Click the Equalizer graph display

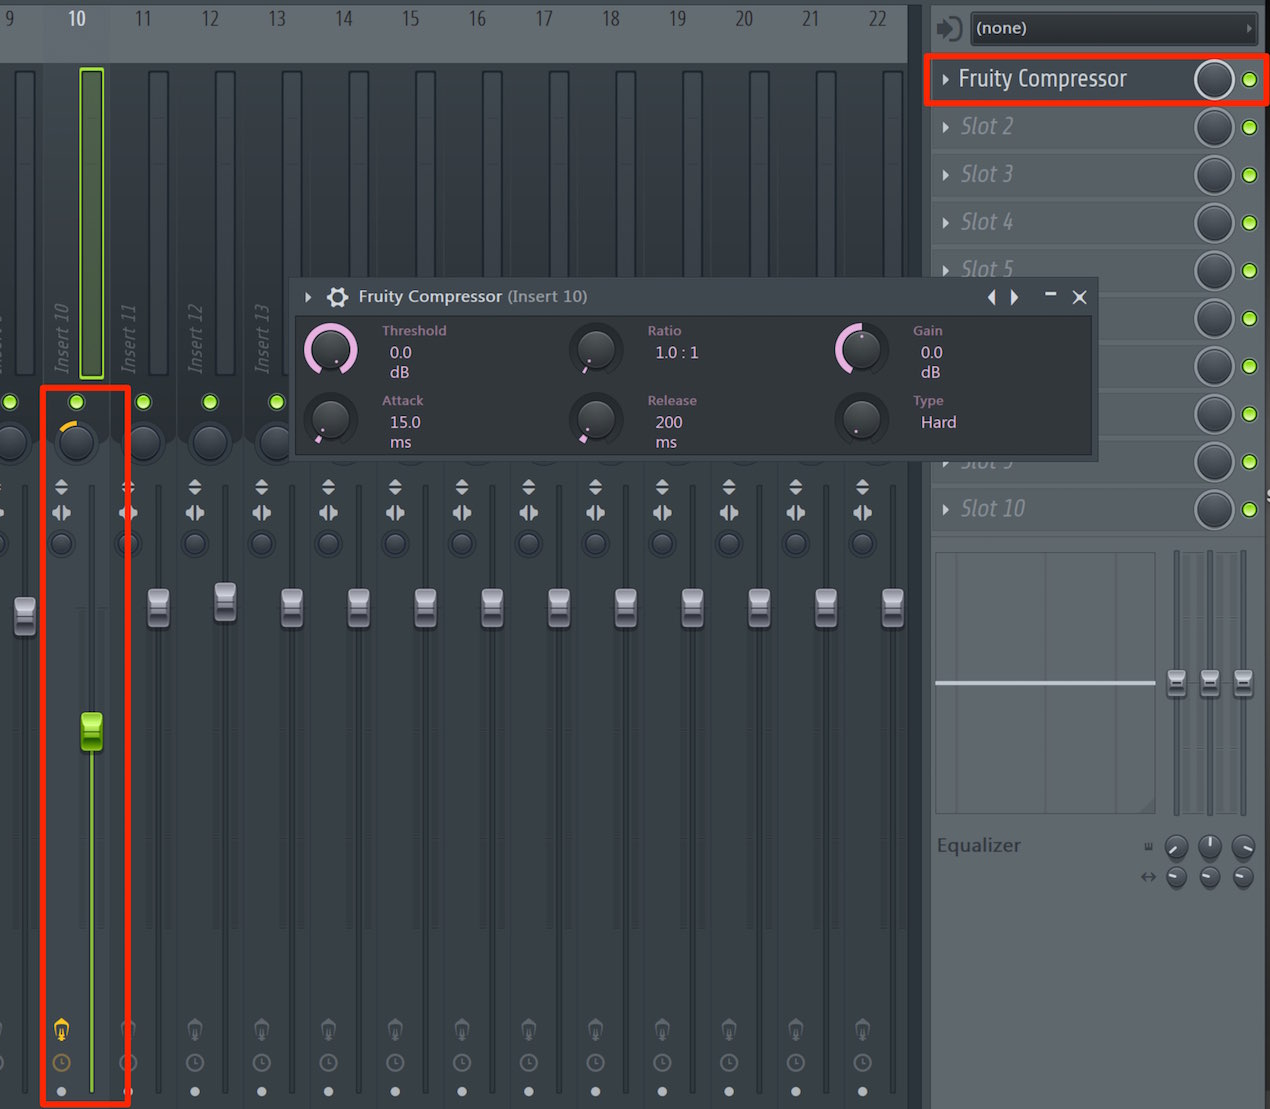point(1045,683)
